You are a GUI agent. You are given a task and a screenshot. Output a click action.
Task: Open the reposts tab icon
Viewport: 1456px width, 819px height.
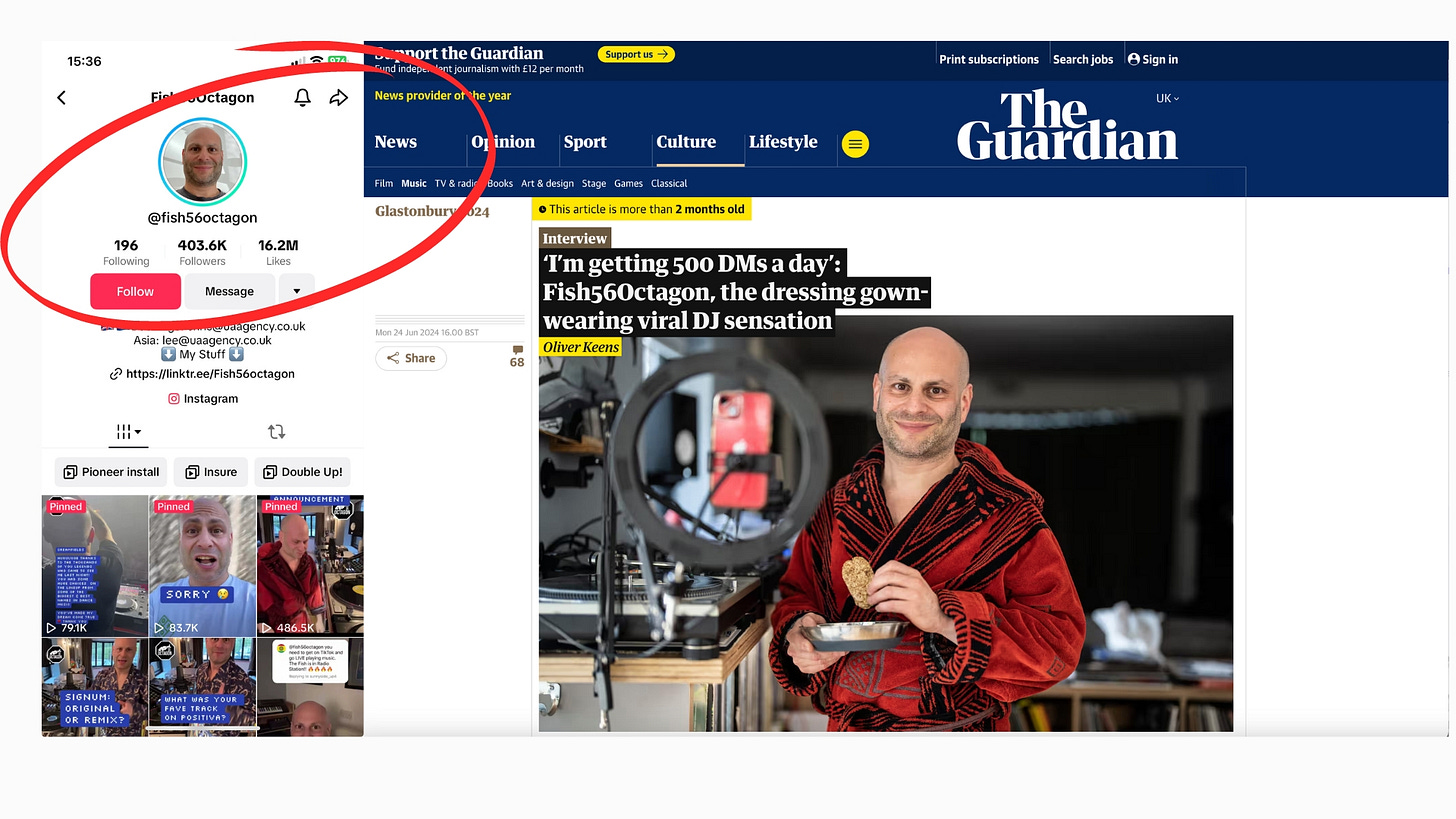point(277,432)
